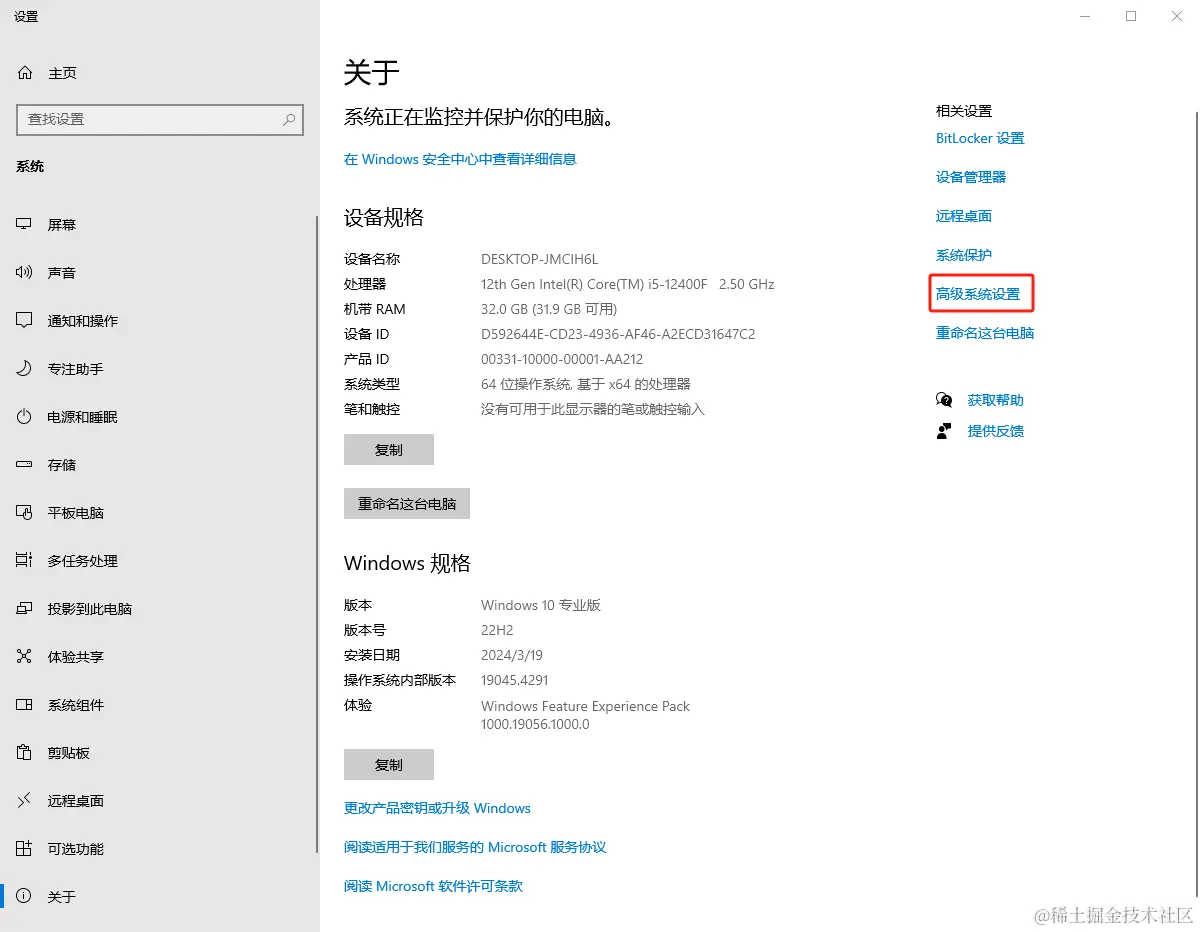Maximize the Settings window
The height and width of the screenshot is (932, 1200).
click(1131, 16)
